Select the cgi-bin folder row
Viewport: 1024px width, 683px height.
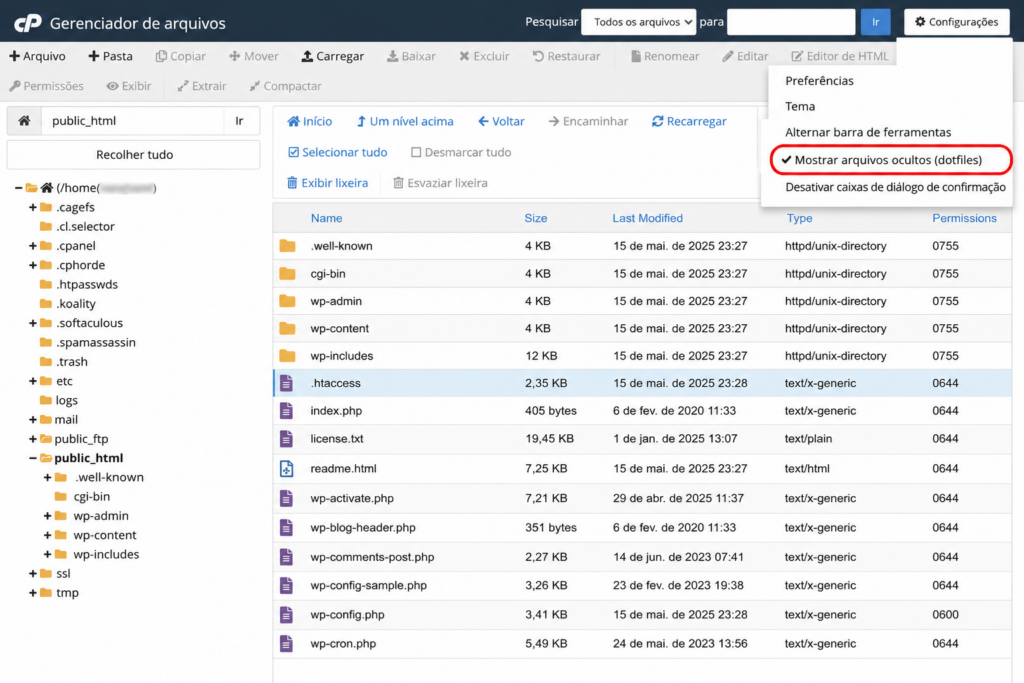click(643, 274)
